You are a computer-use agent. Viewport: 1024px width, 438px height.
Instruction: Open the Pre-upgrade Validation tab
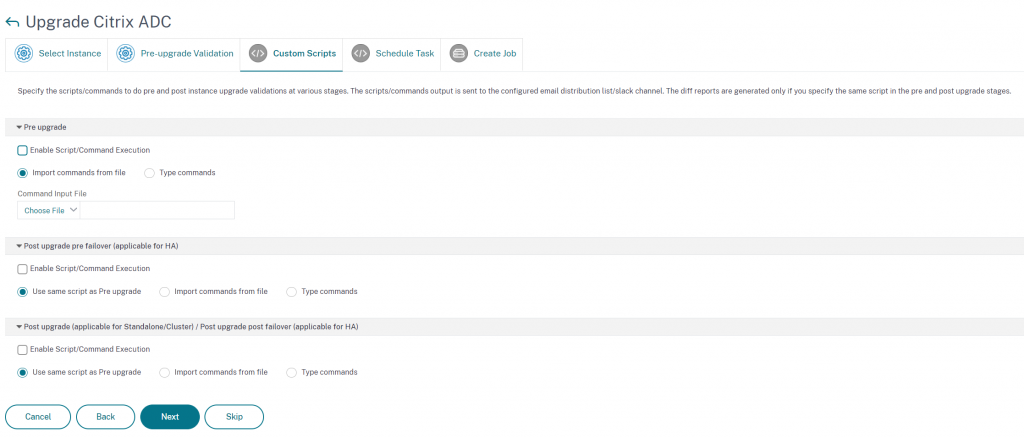[174, 55]
